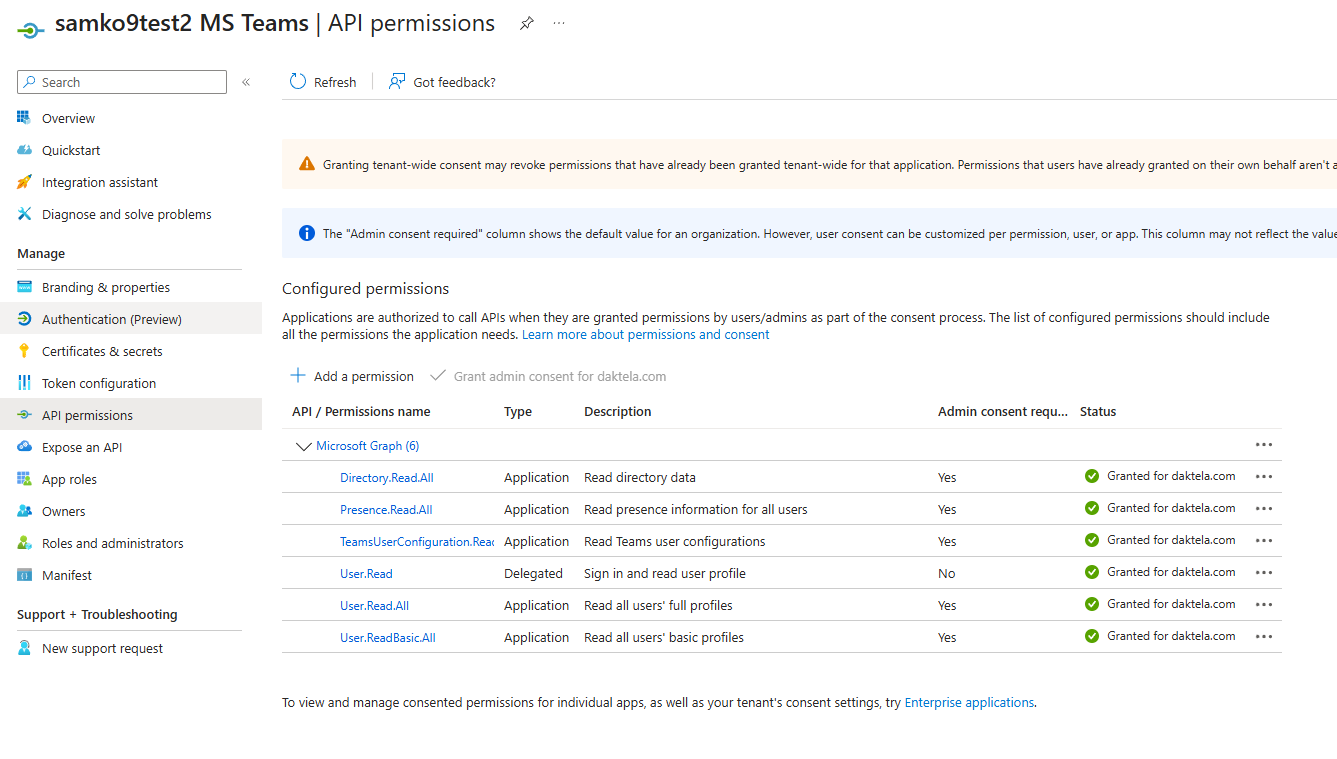Click the sidebar Search input field
1337x759 pixels.
click(x=130, y=82)
